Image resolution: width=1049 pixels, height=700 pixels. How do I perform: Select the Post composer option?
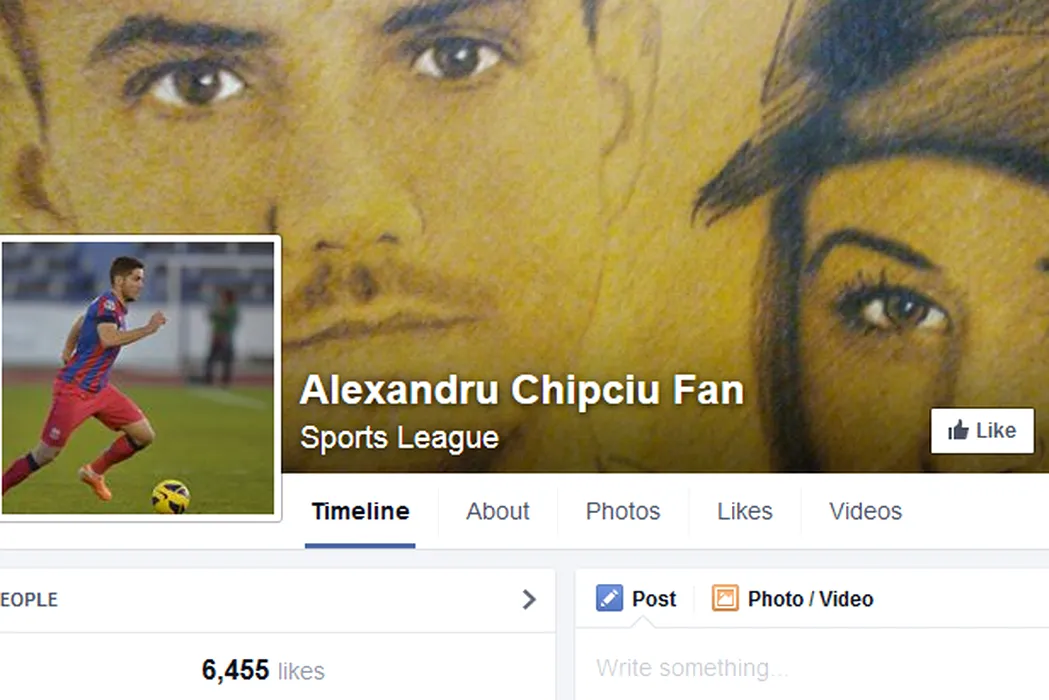click(636, 598)
